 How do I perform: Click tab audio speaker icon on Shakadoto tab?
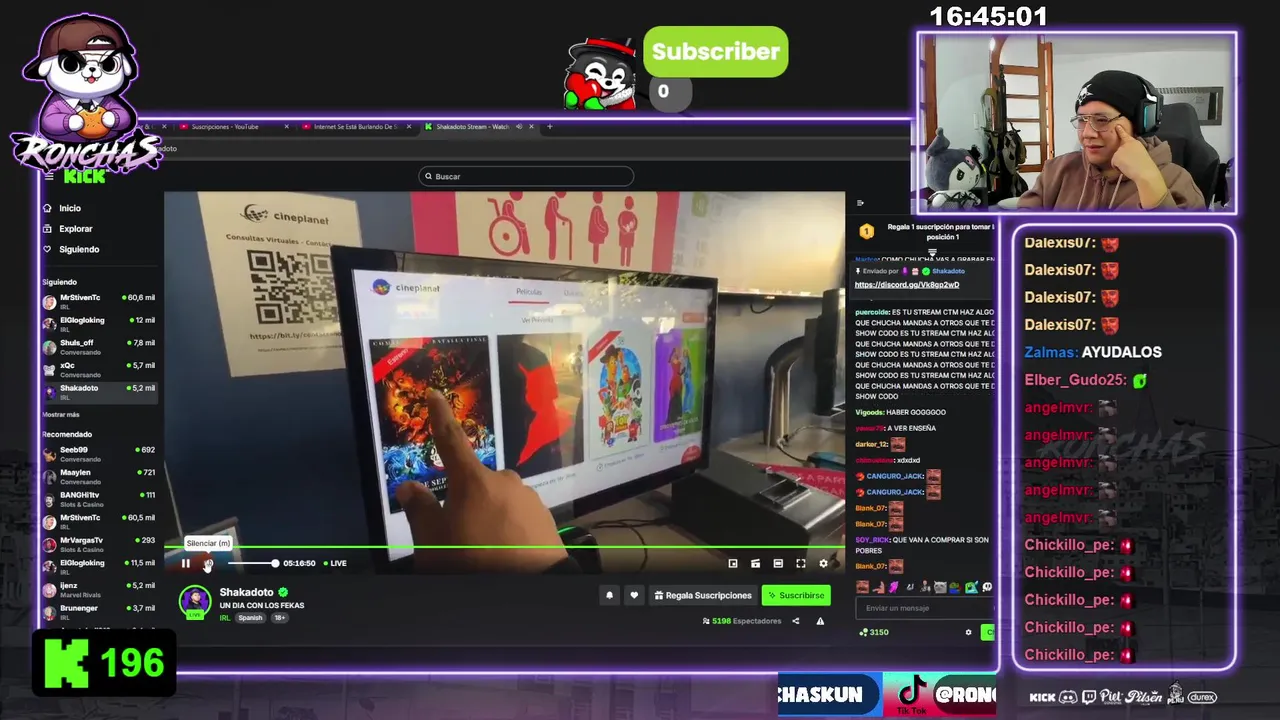(x=519, y=127)
